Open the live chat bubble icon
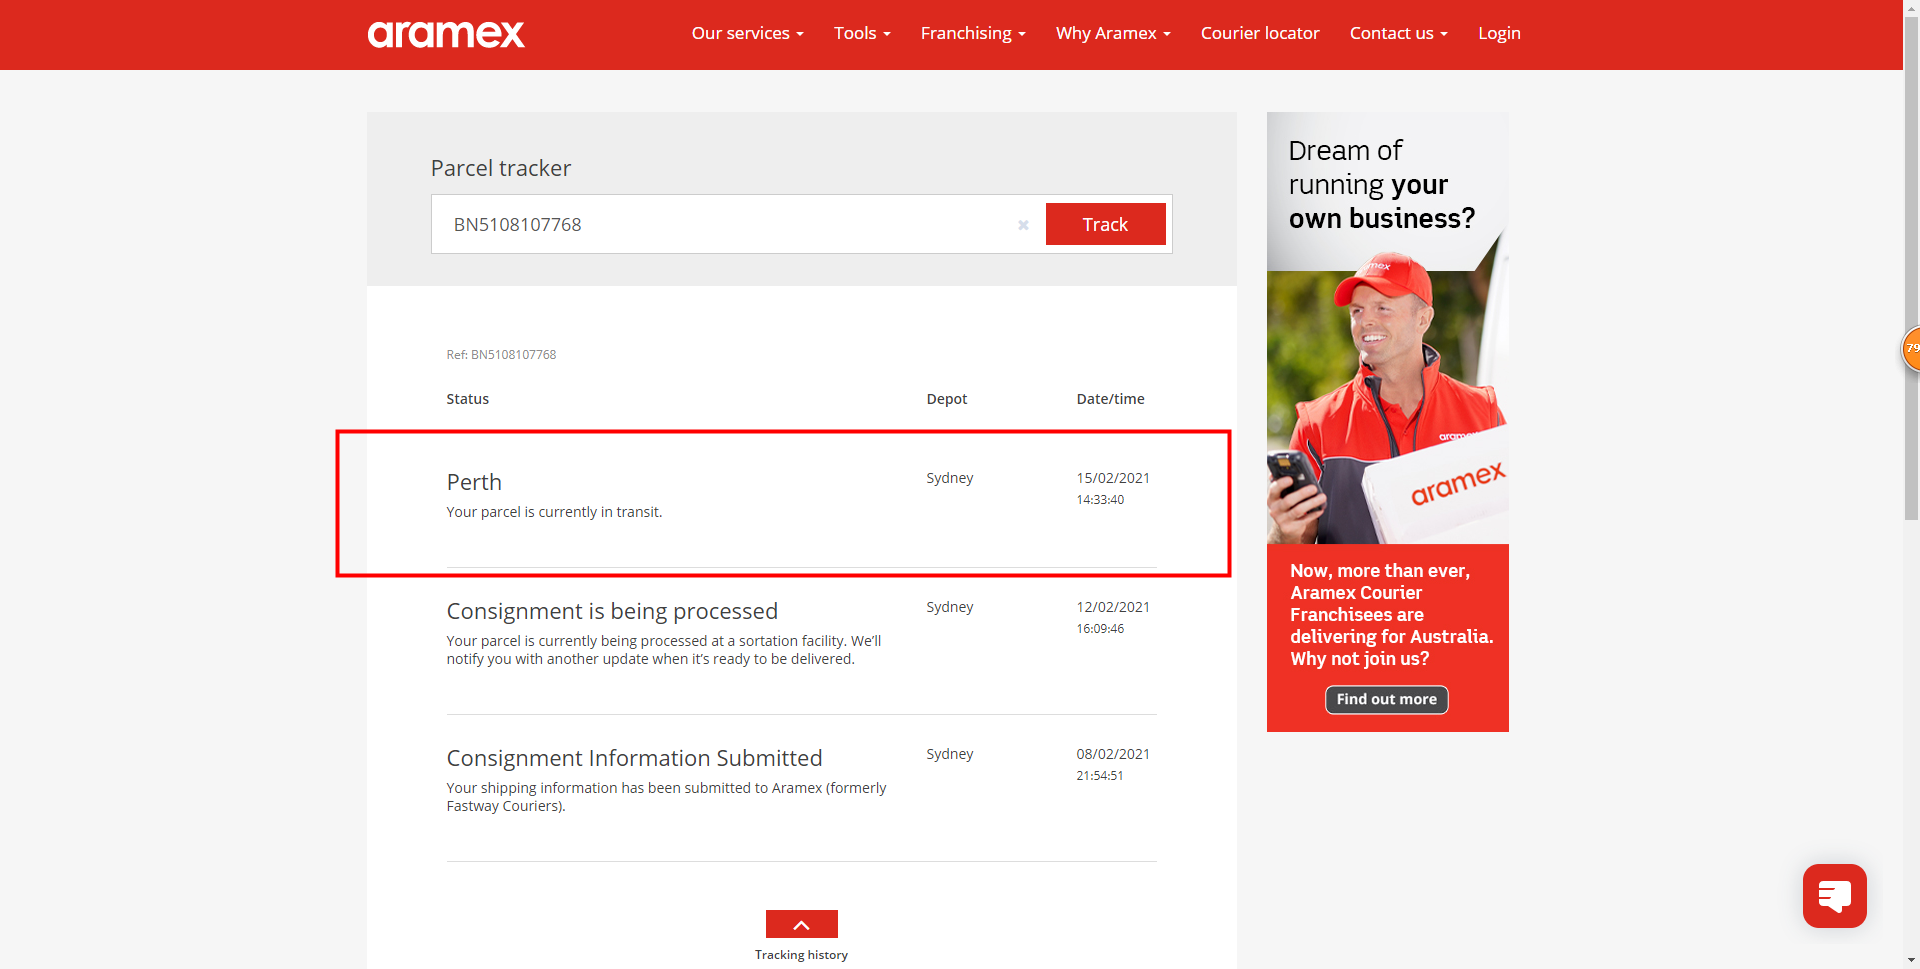Viewport: 1920px width, 969px height. point(1834,896)
